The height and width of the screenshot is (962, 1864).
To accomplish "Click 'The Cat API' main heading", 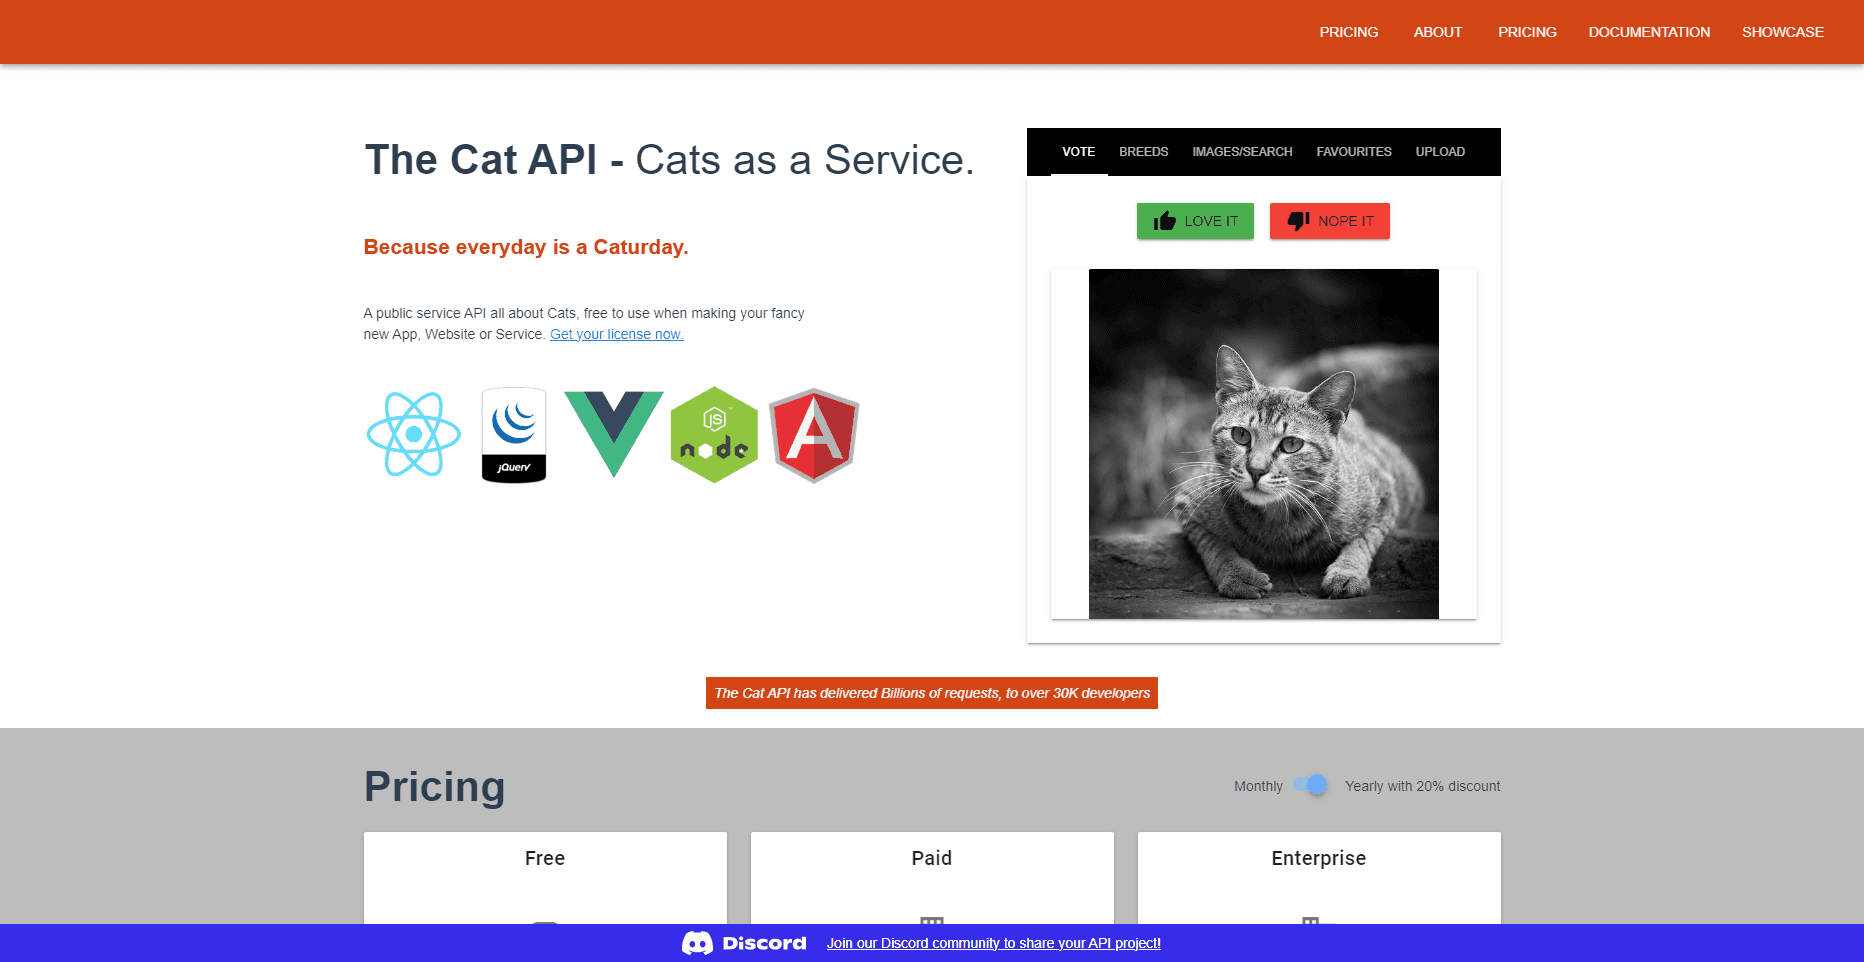I will point(669,160).
